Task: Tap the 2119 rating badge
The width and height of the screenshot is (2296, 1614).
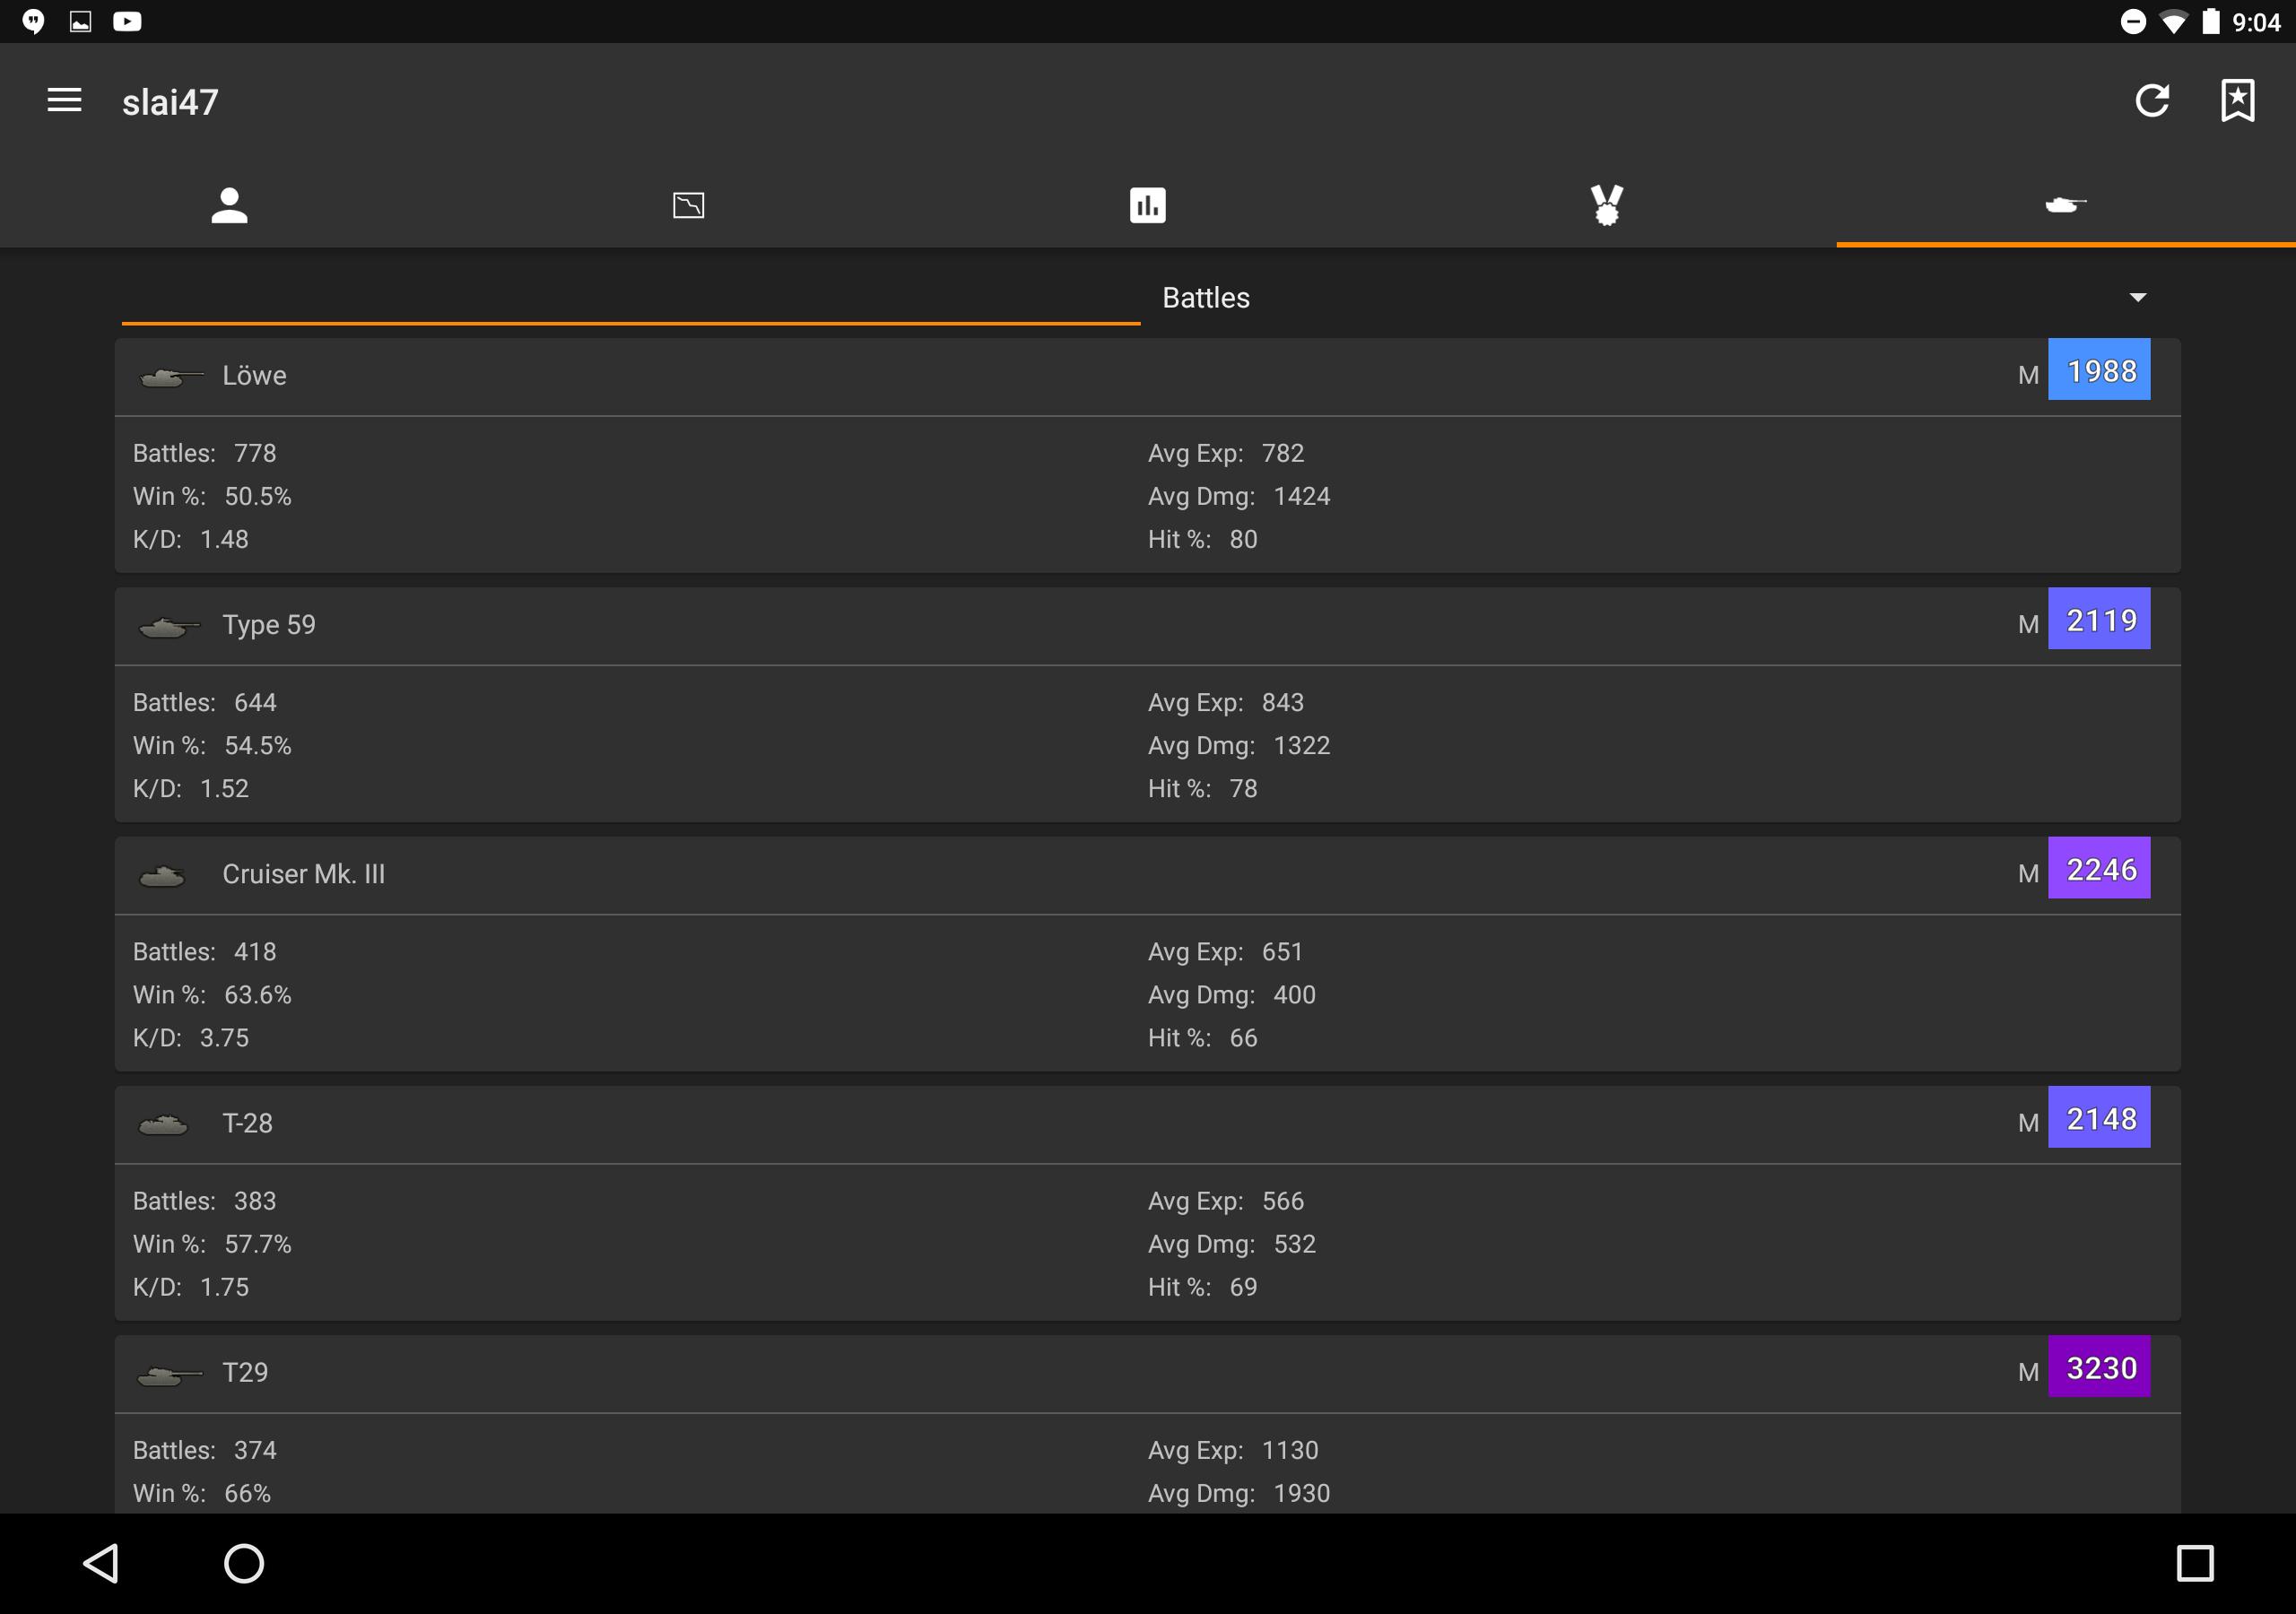Action: (x=2099, y=619)
